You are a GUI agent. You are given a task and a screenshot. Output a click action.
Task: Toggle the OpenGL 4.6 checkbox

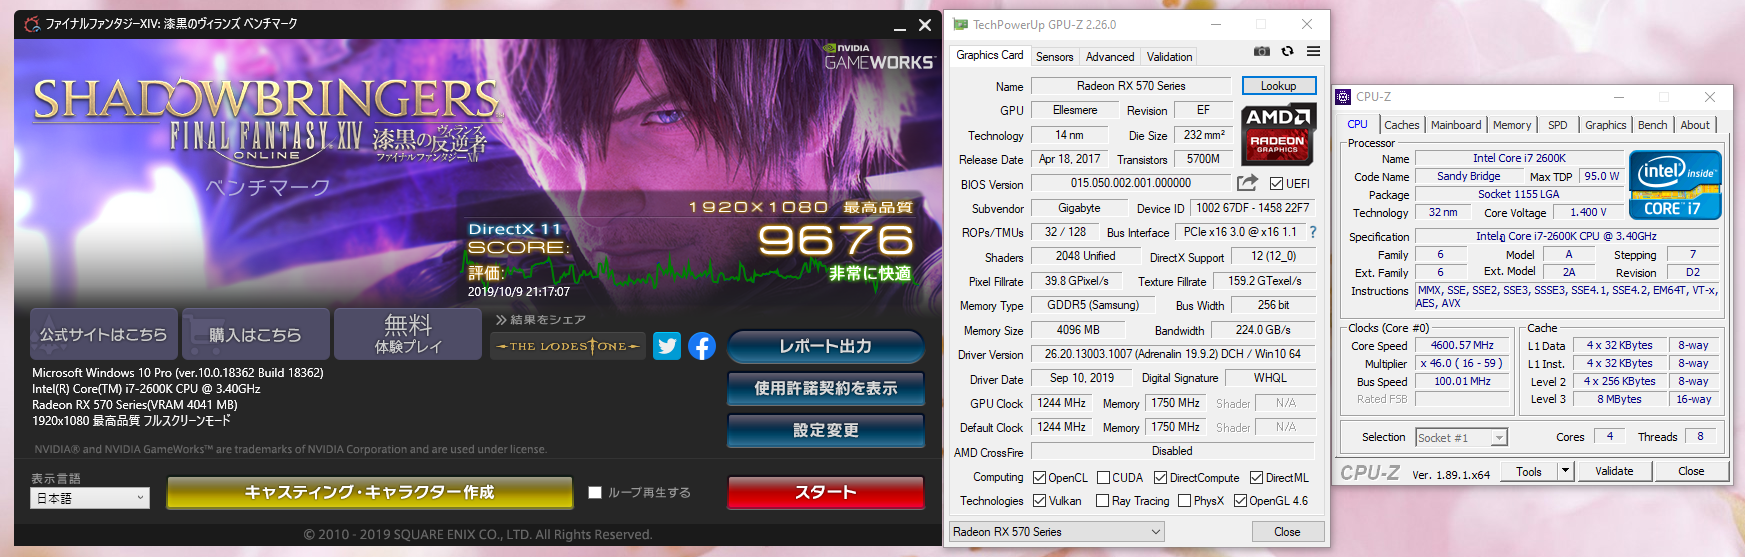coord(1240,501)
